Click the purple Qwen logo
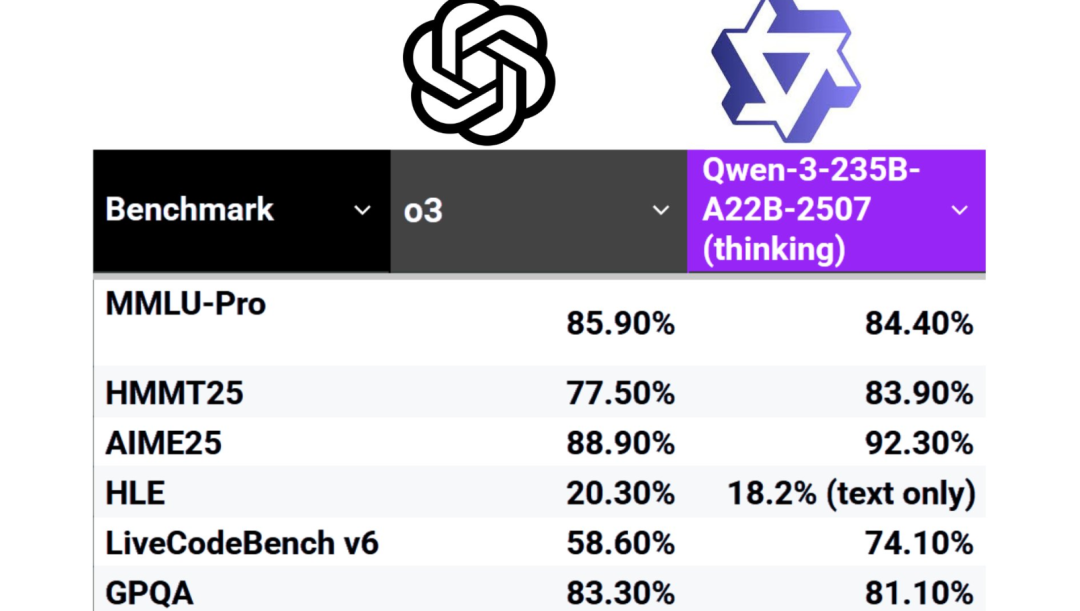This screenshot has width=1080, height=611. click(786, 71)
